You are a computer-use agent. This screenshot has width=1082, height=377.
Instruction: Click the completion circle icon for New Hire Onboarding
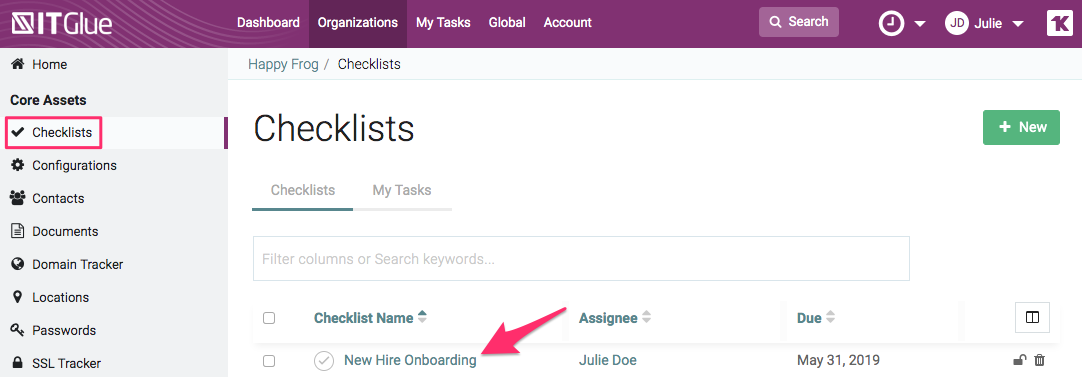tap(324, 360)
